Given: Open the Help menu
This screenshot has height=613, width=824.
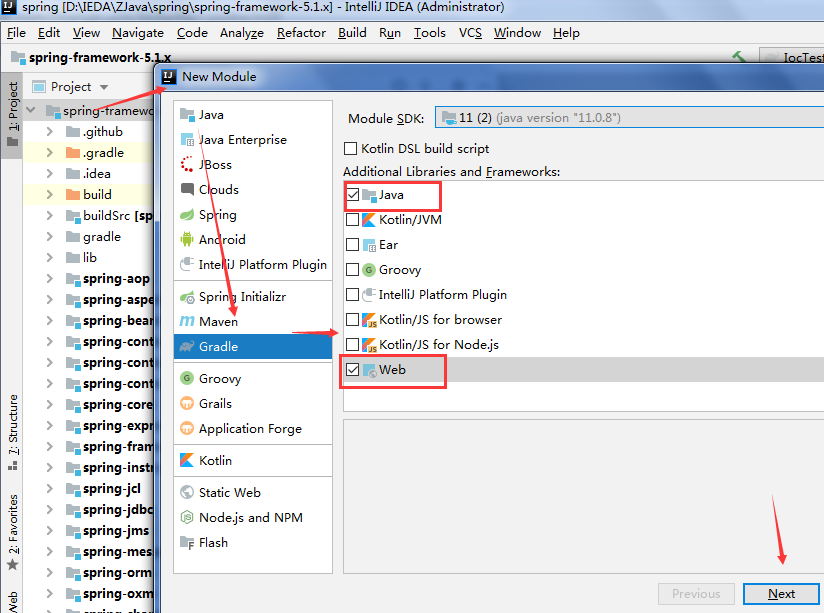Looking at the screenshot, I should [x=566, y=33].
